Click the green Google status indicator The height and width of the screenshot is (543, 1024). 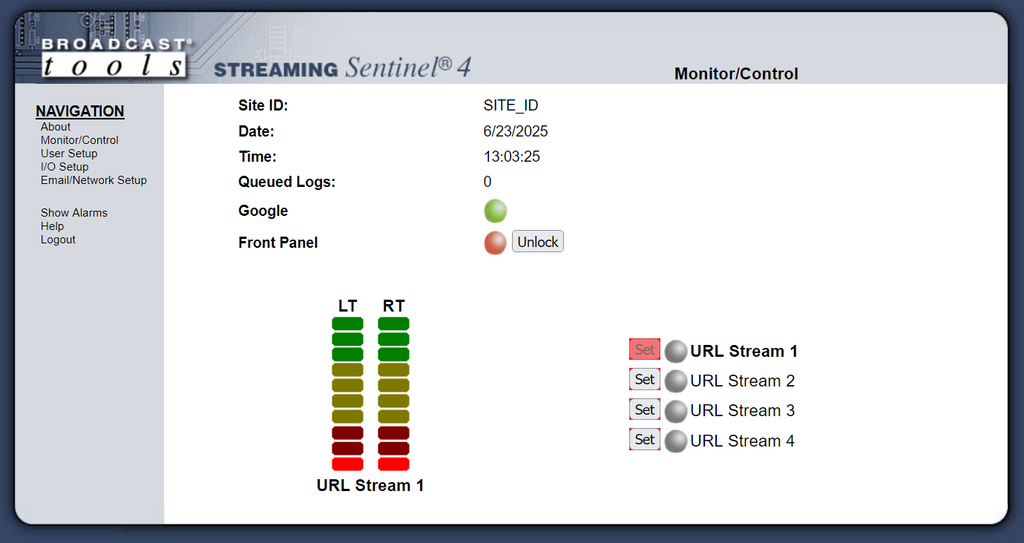click(x=495, y=211)
